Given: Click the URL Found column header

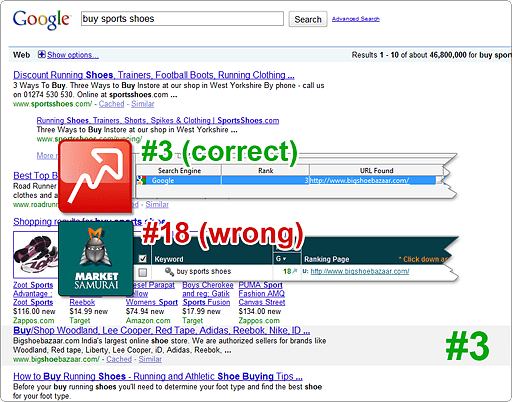Looking at the screenshot, I should [x=377, y=171].
